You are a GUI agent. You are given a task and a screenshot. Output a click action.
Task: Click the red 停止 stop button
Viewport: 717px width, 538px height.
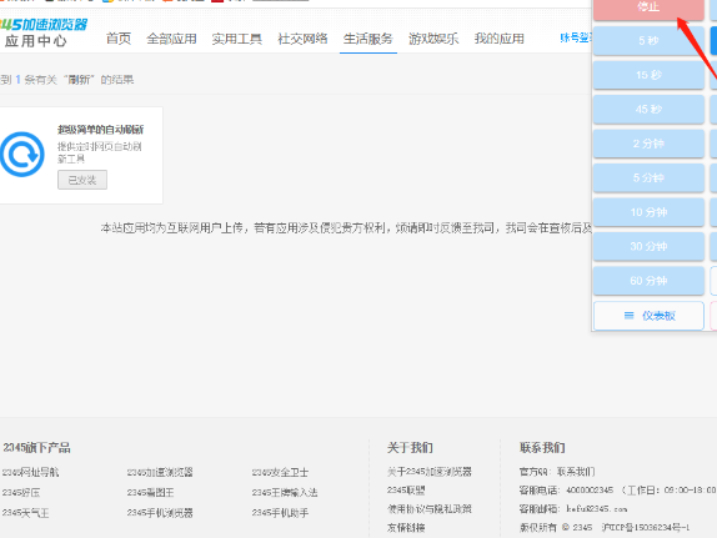click(648, 9)
